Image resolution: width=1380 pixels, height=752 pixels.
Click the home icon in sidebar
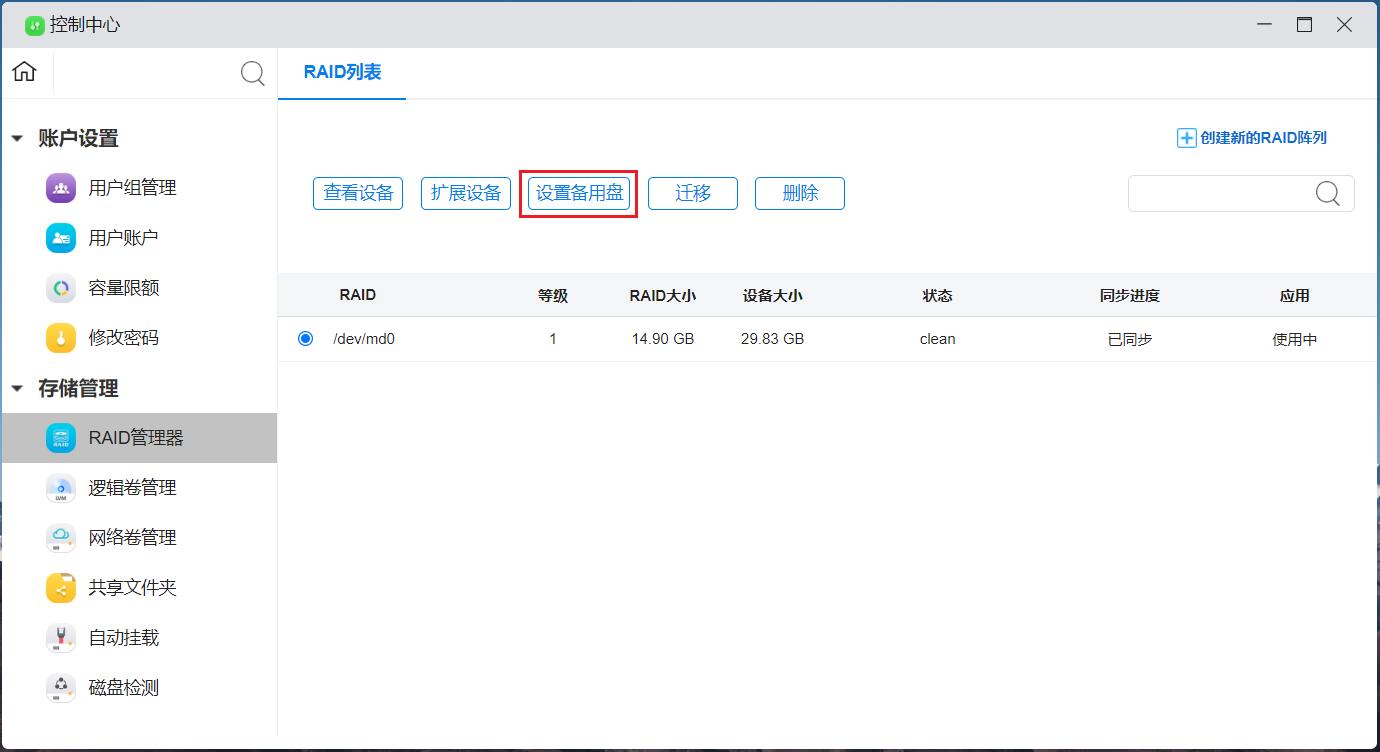24,72
